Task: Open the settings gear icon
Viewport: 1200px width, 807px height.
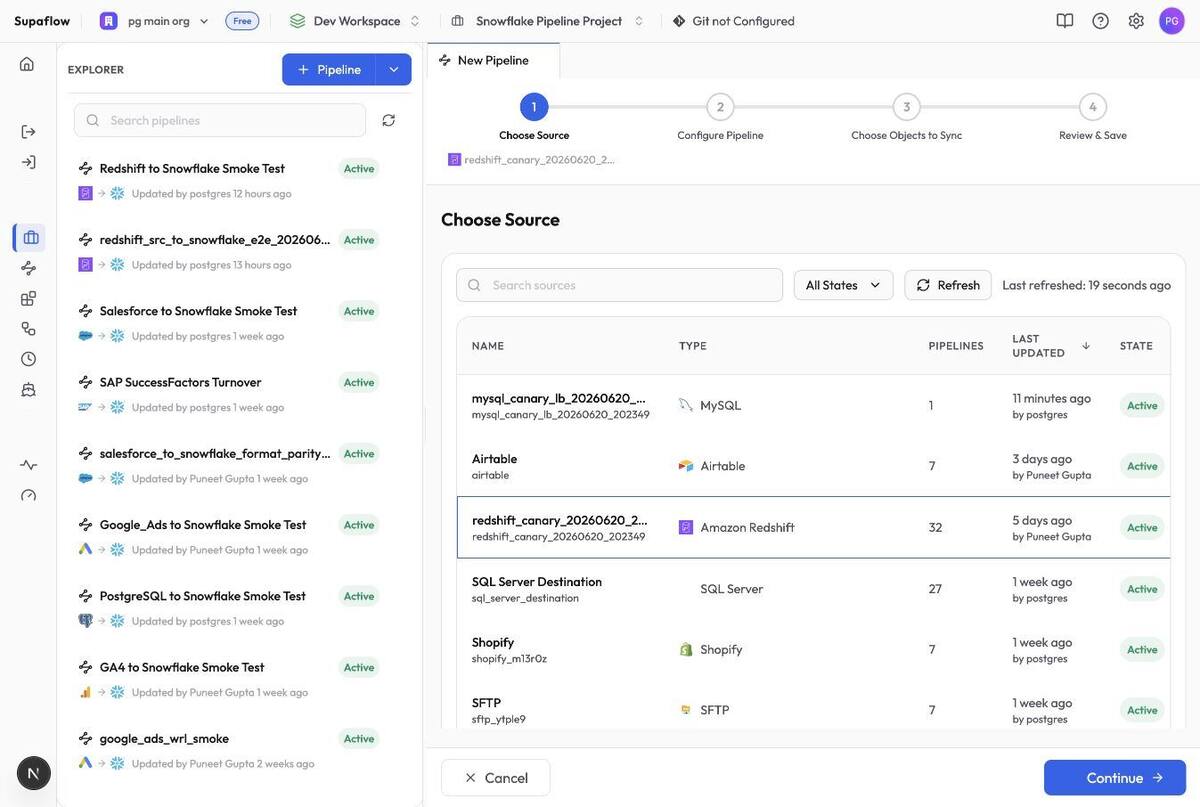Action: click(x=1136, y=21)
